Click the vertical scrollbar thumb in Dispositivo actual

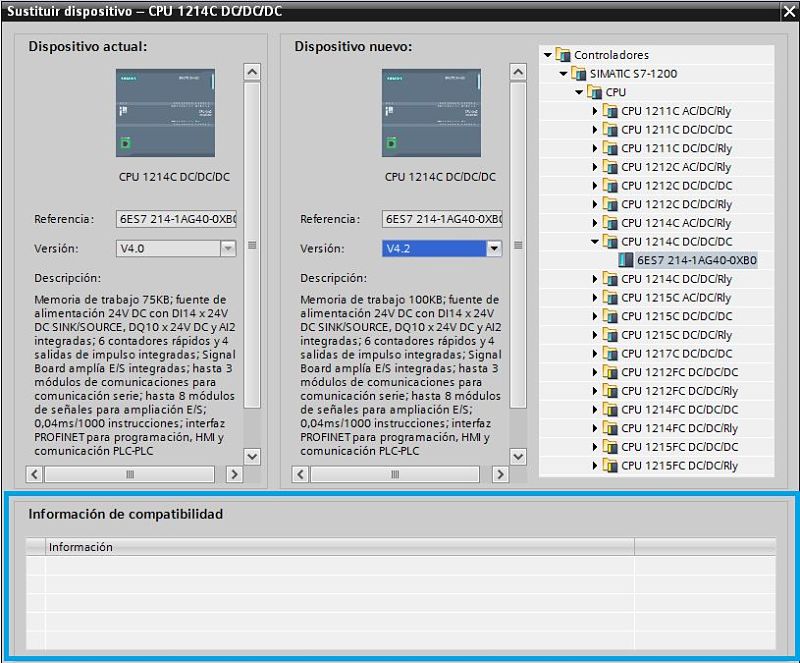(252, 245)
